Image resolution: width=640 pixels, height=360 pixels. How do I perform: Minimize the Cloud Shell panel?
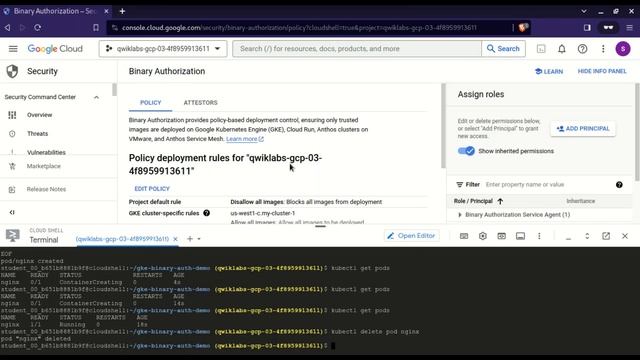(568, 237)
